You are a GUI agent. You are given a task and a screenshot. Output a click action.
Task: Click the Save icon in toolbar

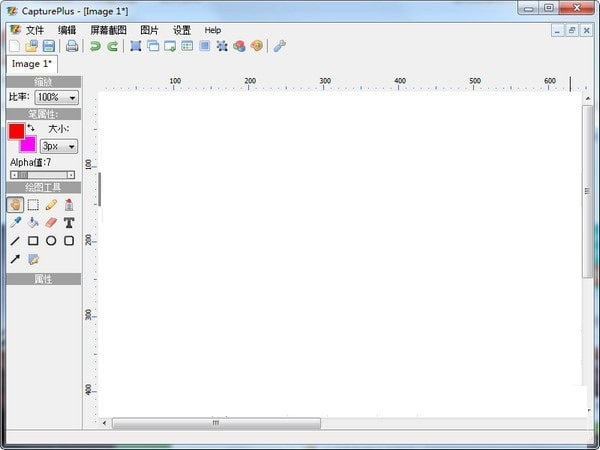(48, 46)
